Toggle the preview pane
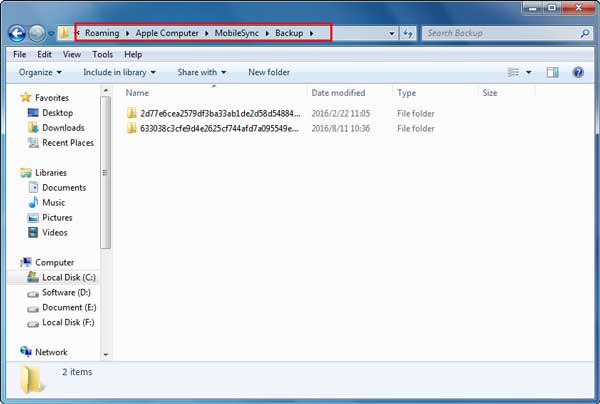600x404 pixels. (552, 72)
